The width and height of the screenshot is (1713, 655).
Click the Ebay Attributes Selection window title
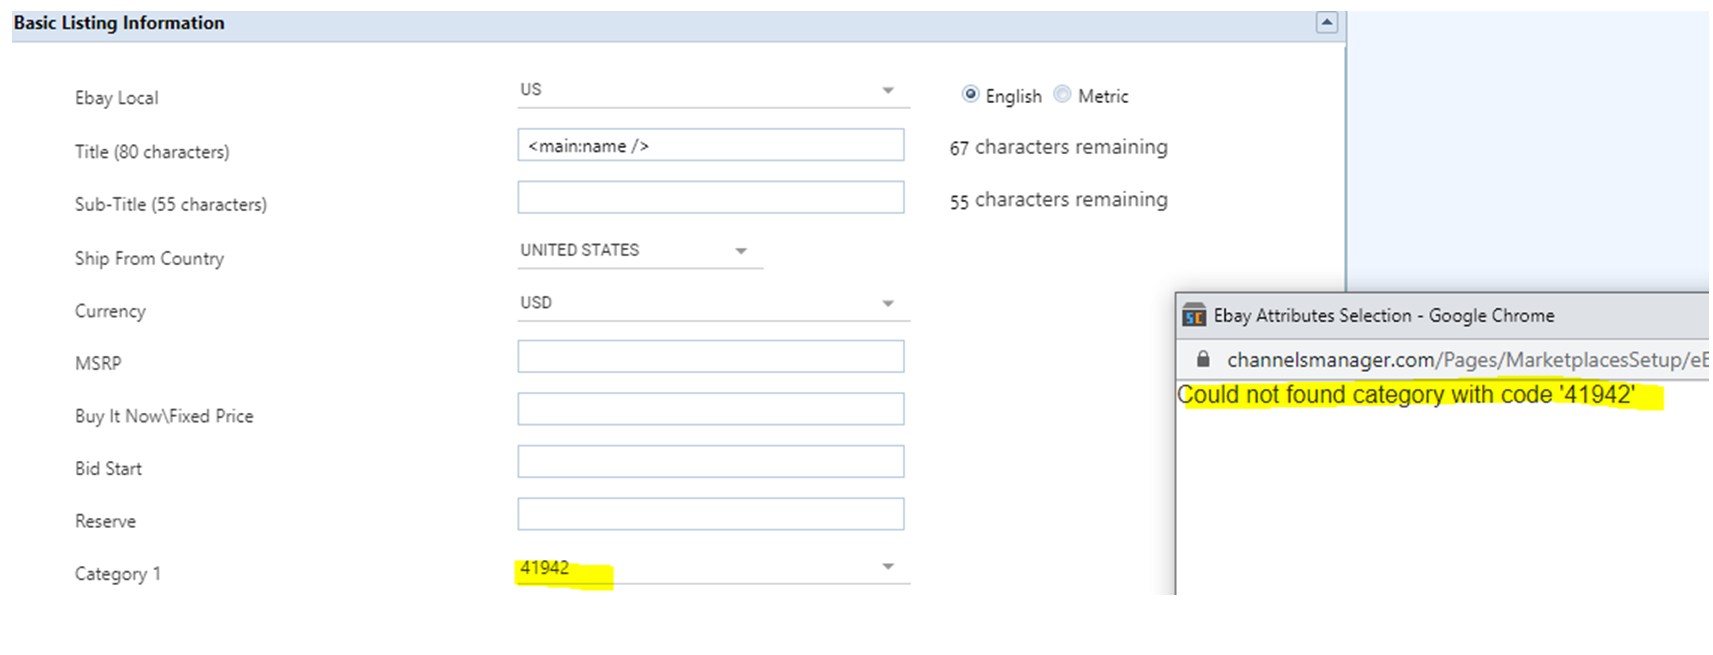1384,316
